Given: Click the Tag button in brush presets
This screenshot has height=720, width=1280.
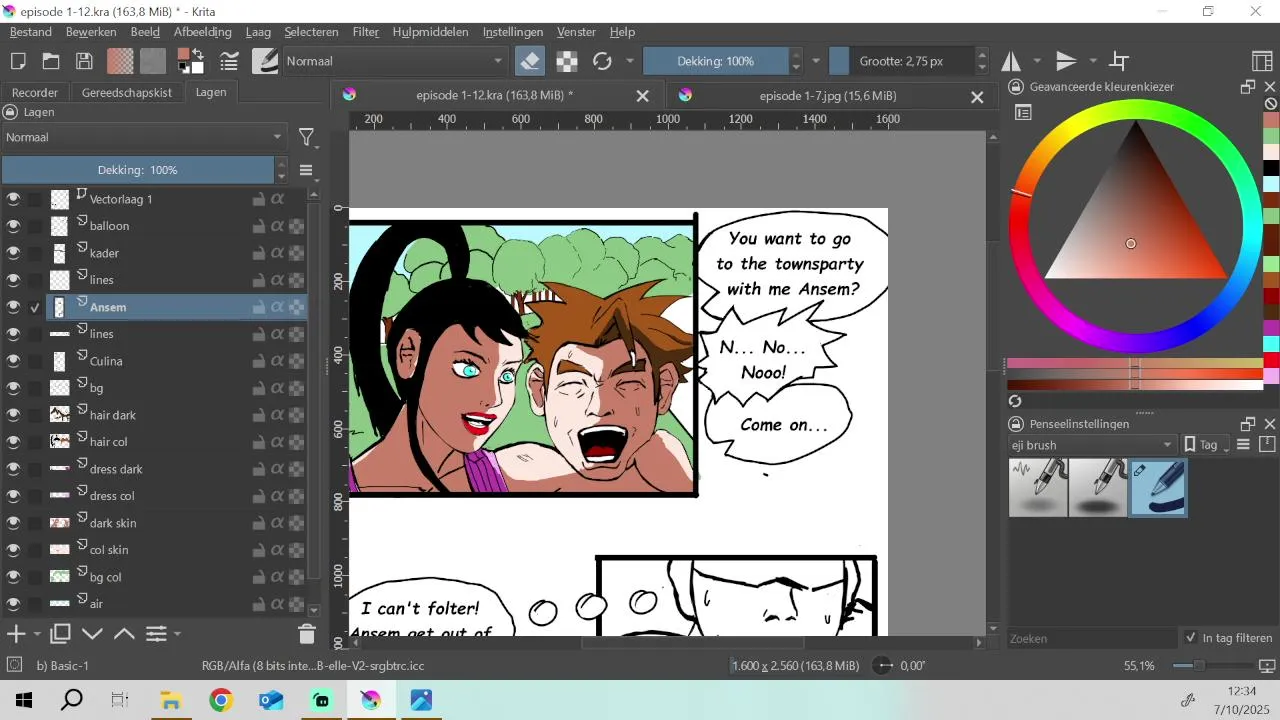Looking at the screenshot, I should pyautogui.click(x=1206, y=445).
